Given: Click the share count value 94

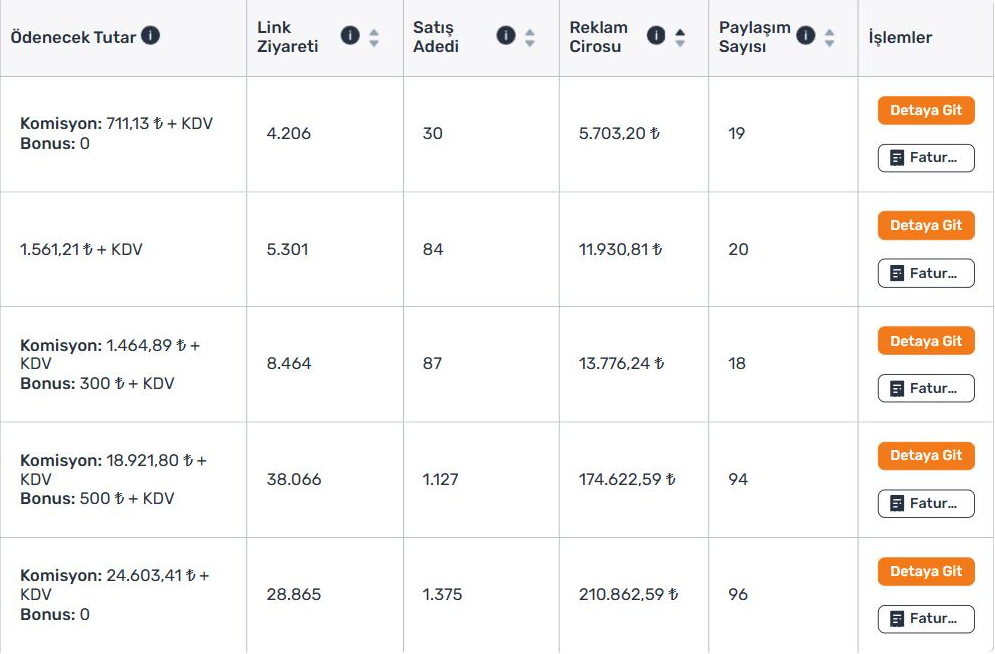Looking at the screenshot, I should (738, 480).
